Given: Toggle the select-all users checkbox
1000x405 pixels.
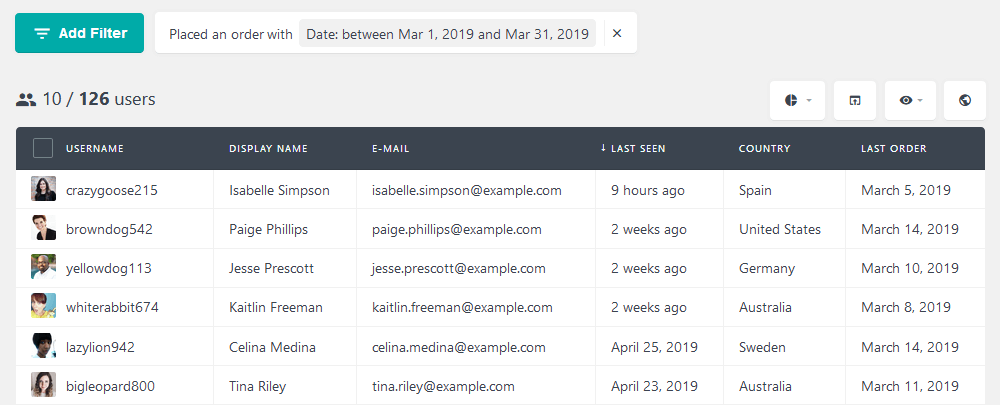Looking at the screenshot, I should click(x=43, y=149).
